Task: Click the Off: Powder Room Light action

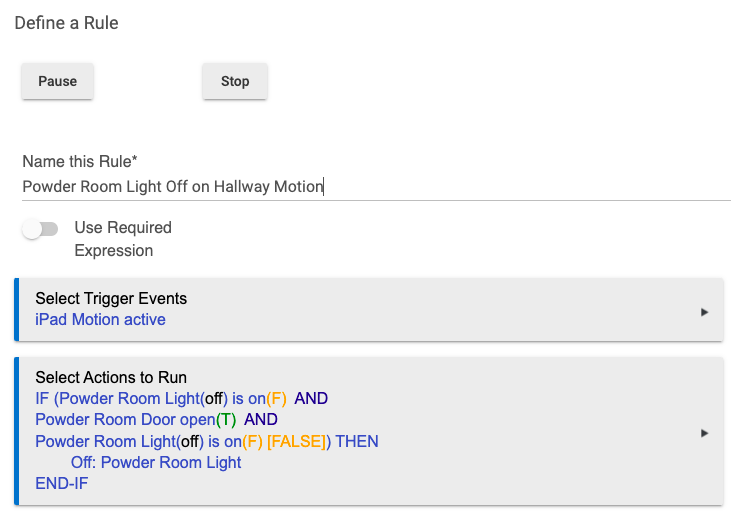Action: point(156,462)
